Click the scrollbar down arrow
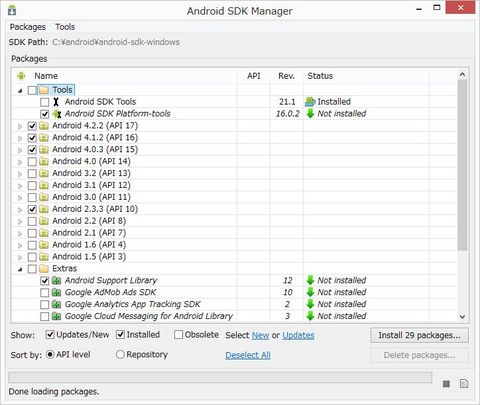The image size is (480, 405). pos(462,317)
